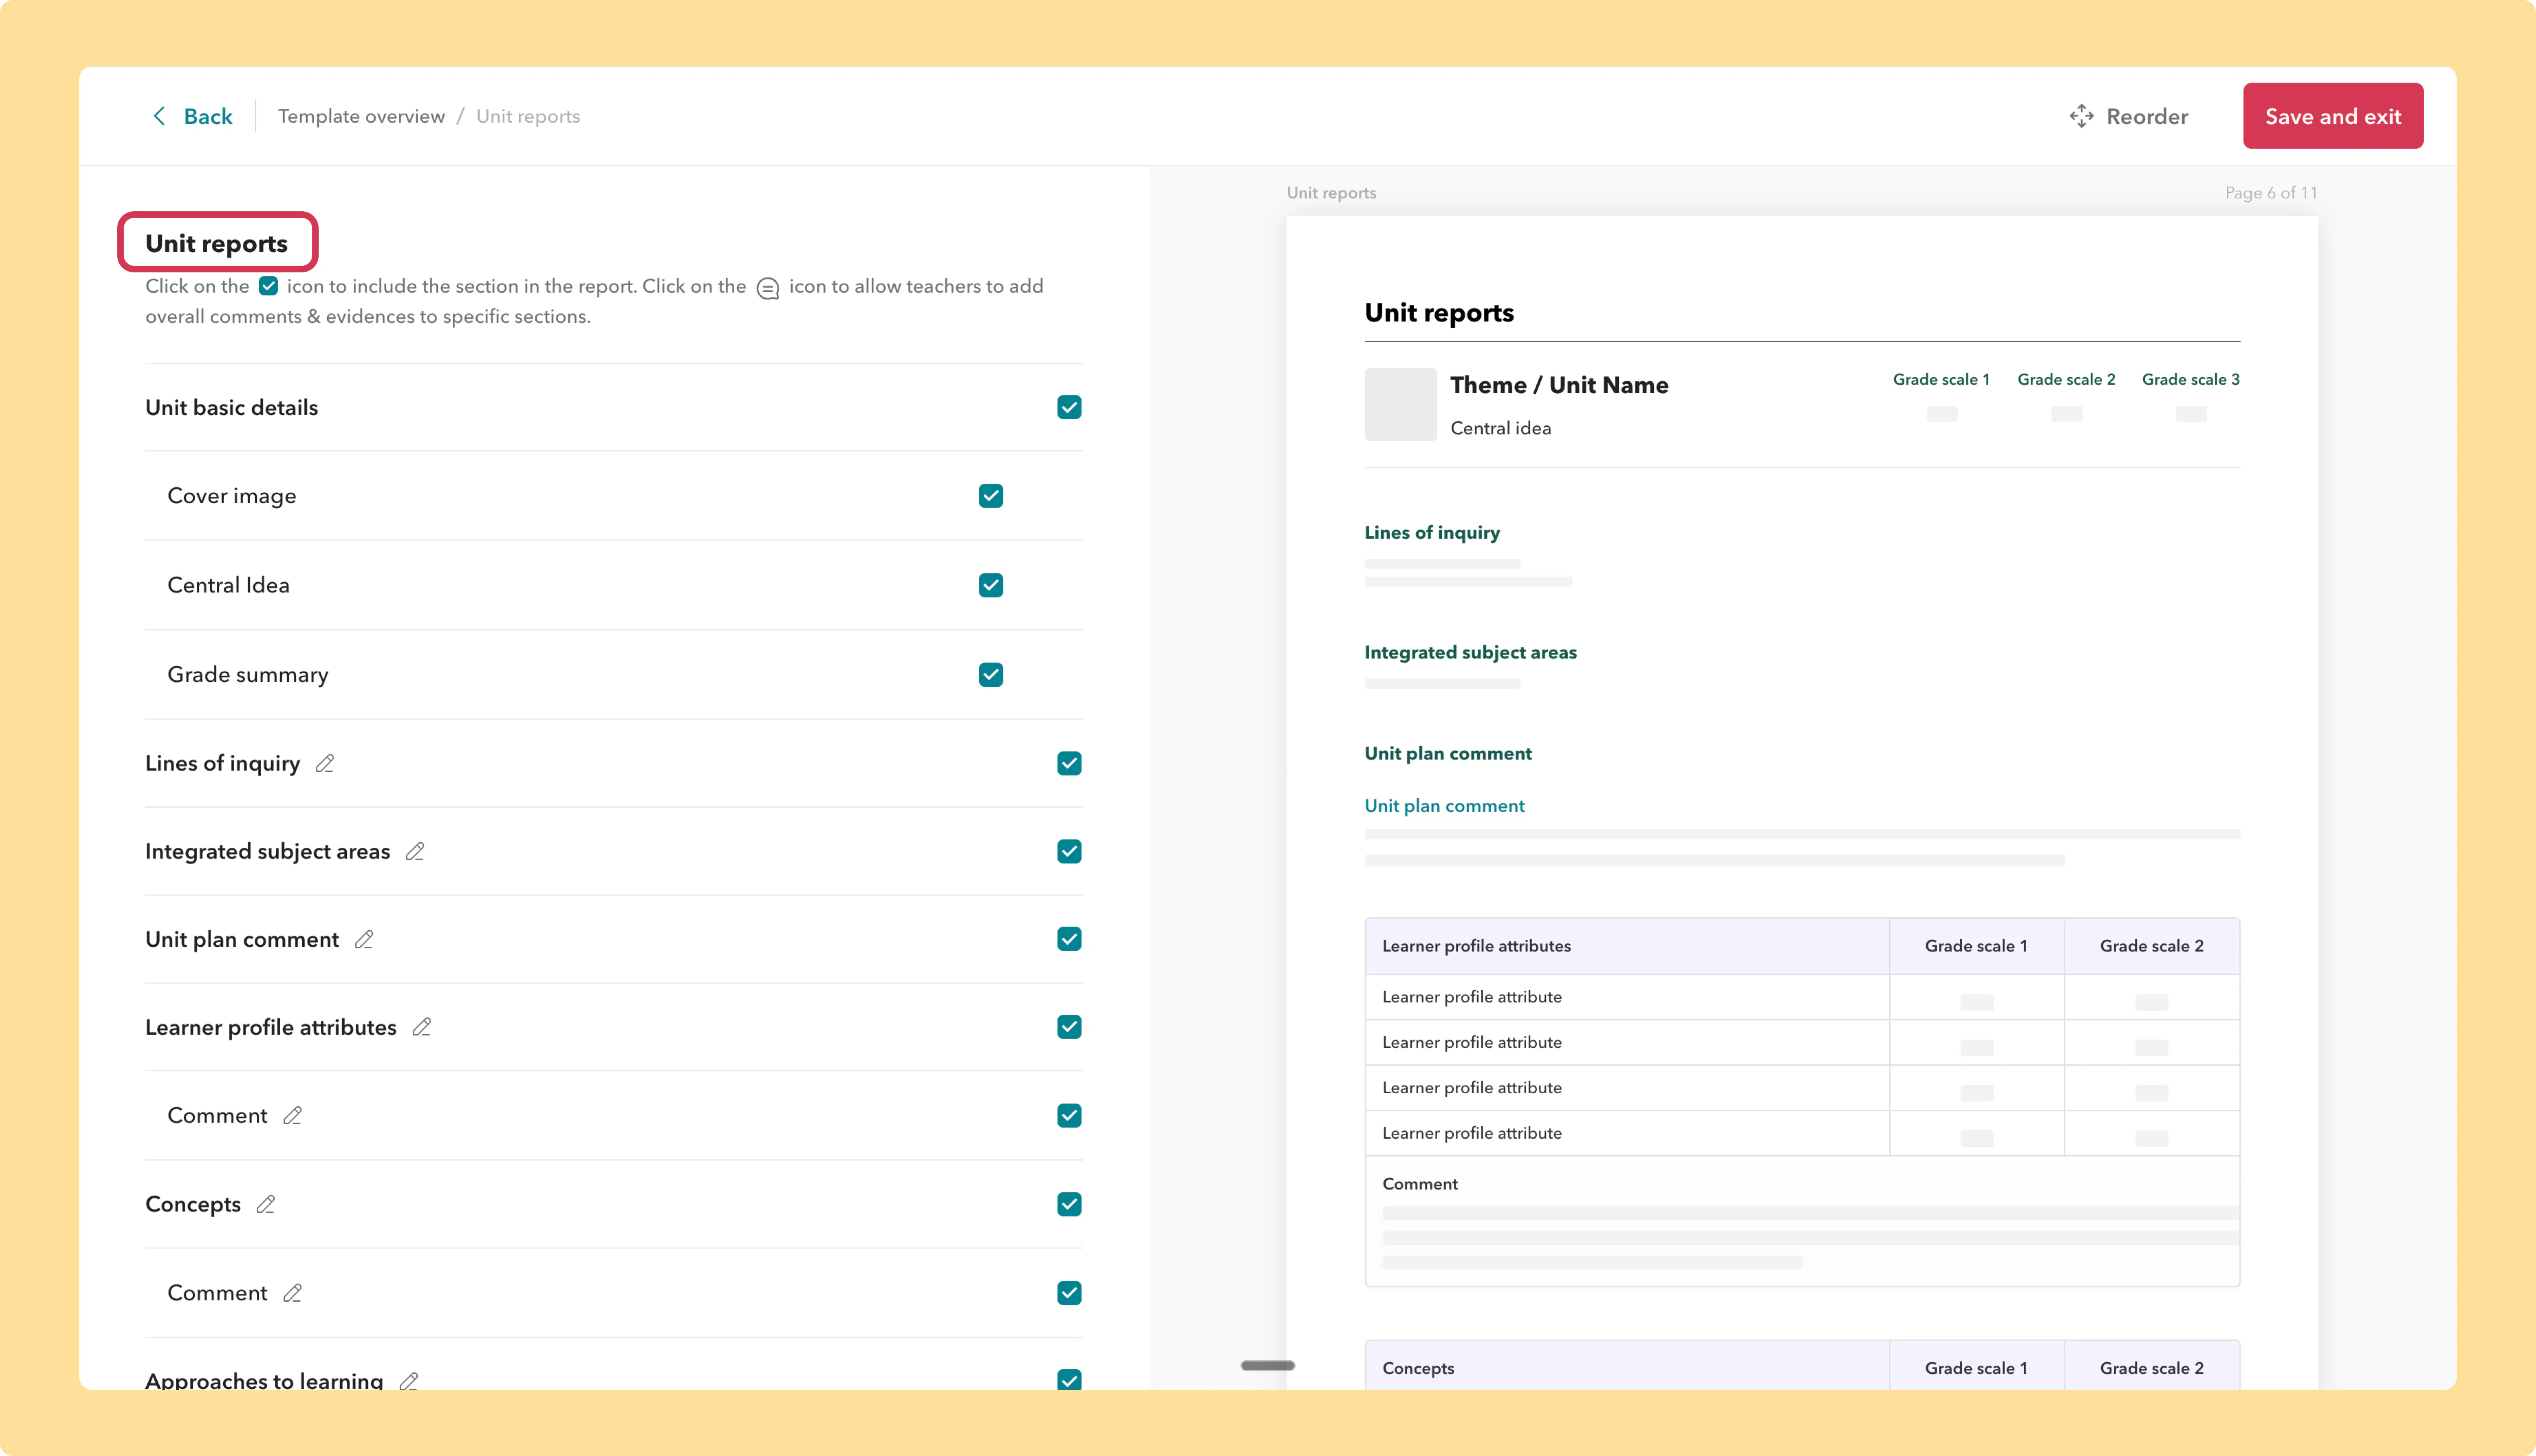
Task: Select the Cover image row label
Action: (x=232, y=496)
